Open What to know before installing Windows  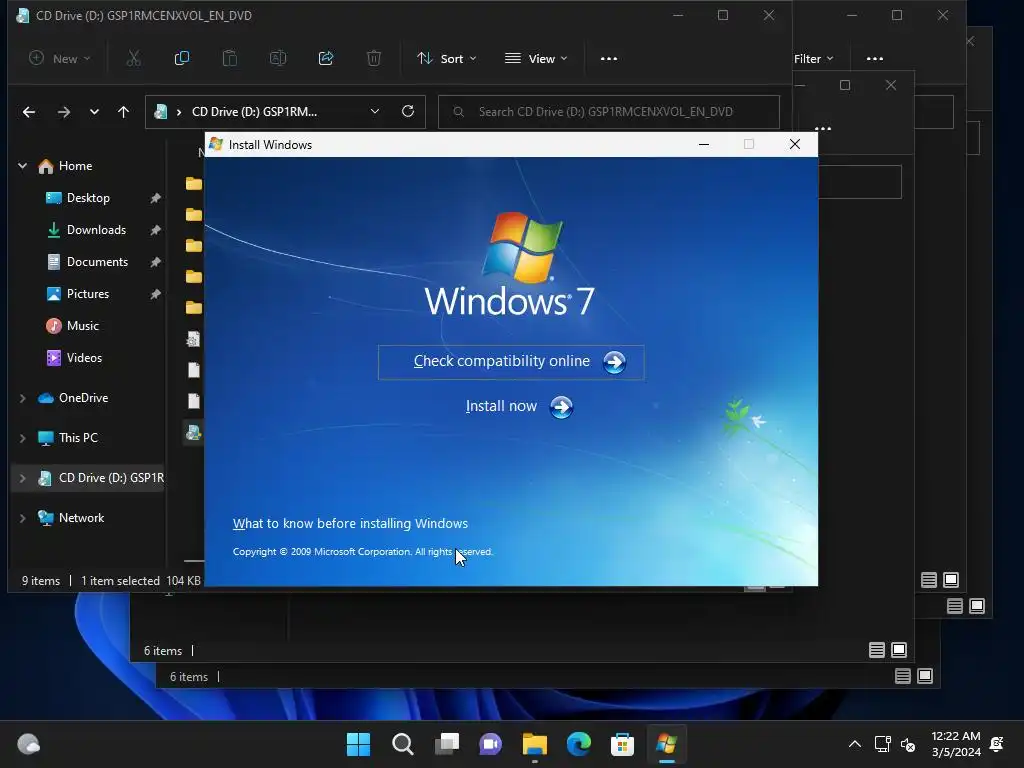pyautogui.click(x=350, y=523)
